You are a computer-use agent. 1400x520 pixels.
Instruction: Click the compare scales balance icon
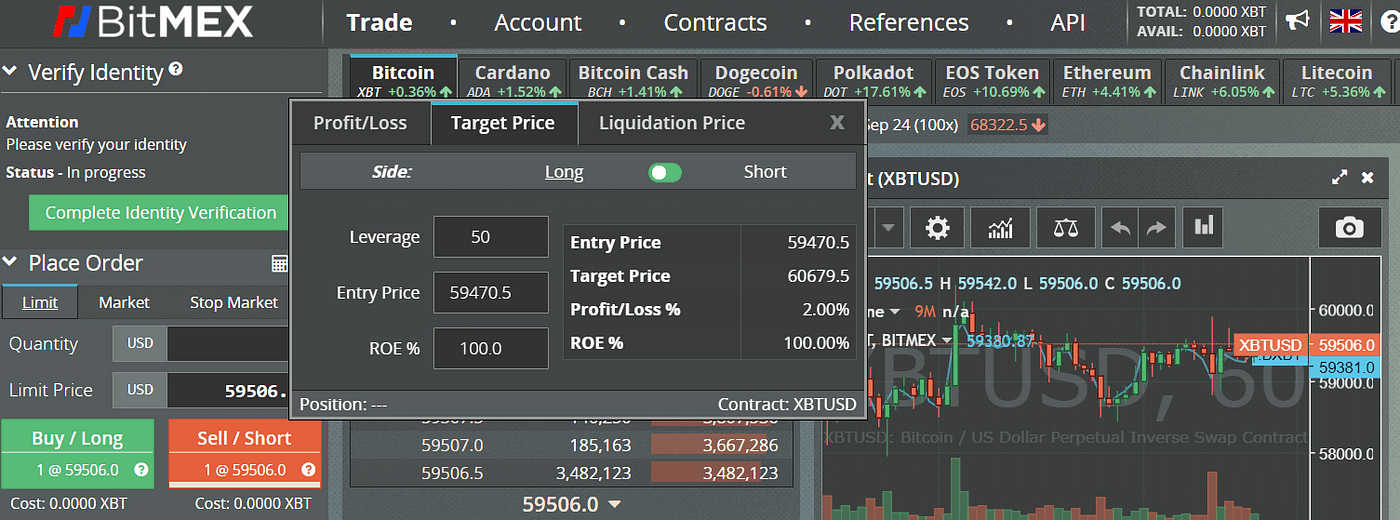pyautogui.click(x=1066, y=228)
